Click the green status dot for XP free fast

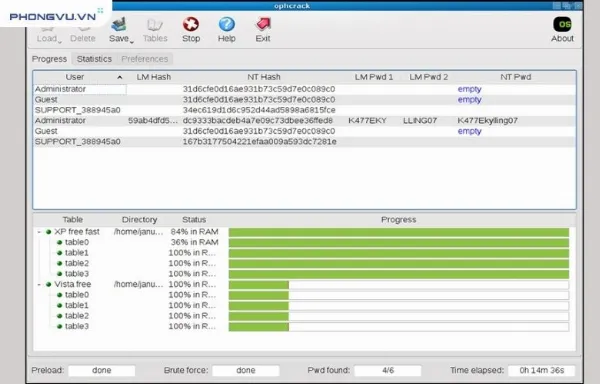[49, 232]
